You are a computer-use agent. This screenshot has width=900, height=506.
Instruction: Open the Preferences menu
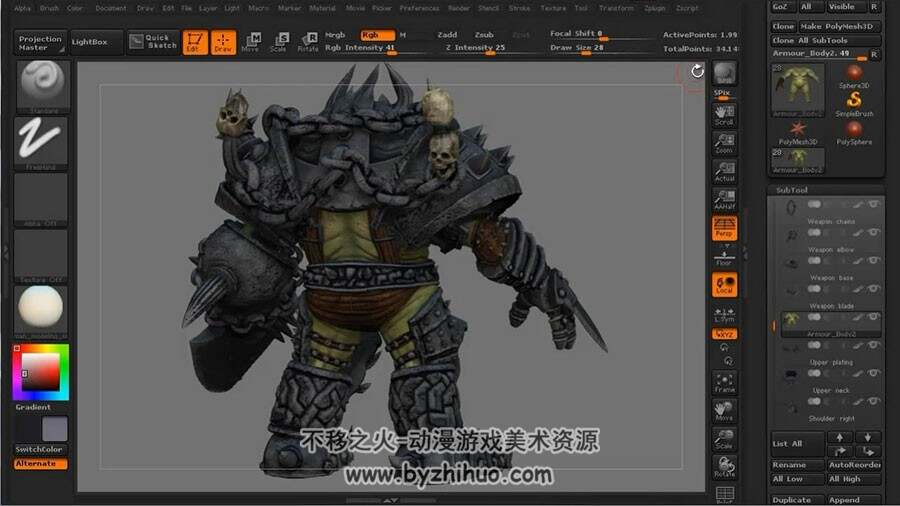coord(419,9)
